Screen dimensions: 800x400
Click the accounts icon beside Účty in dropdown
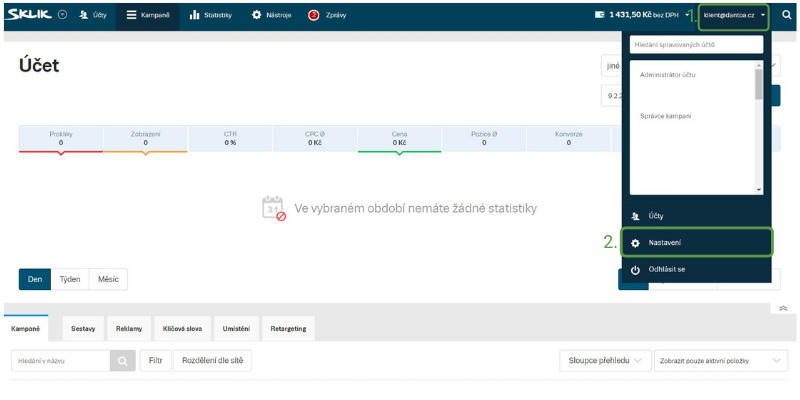click(635, 216)
